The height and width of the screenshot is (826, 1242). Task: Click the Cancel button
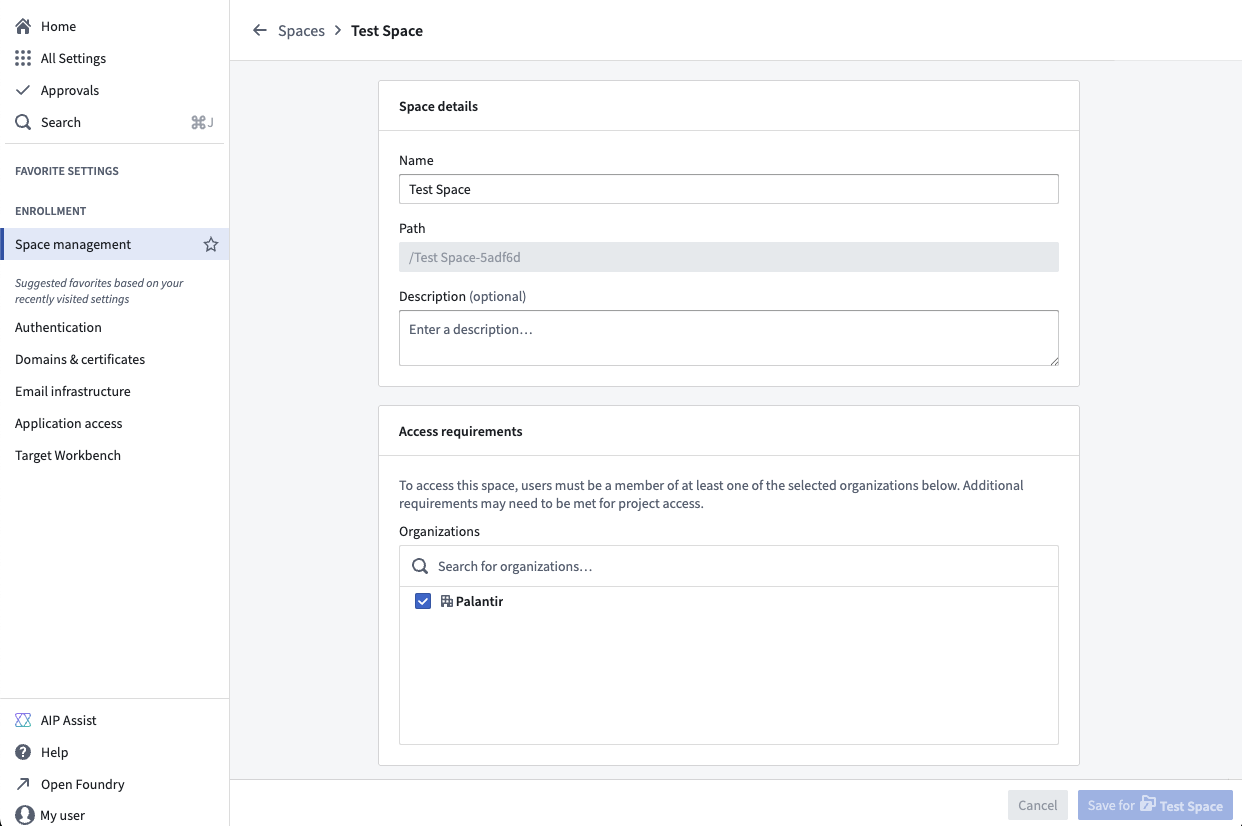(x=1038, y=805)
